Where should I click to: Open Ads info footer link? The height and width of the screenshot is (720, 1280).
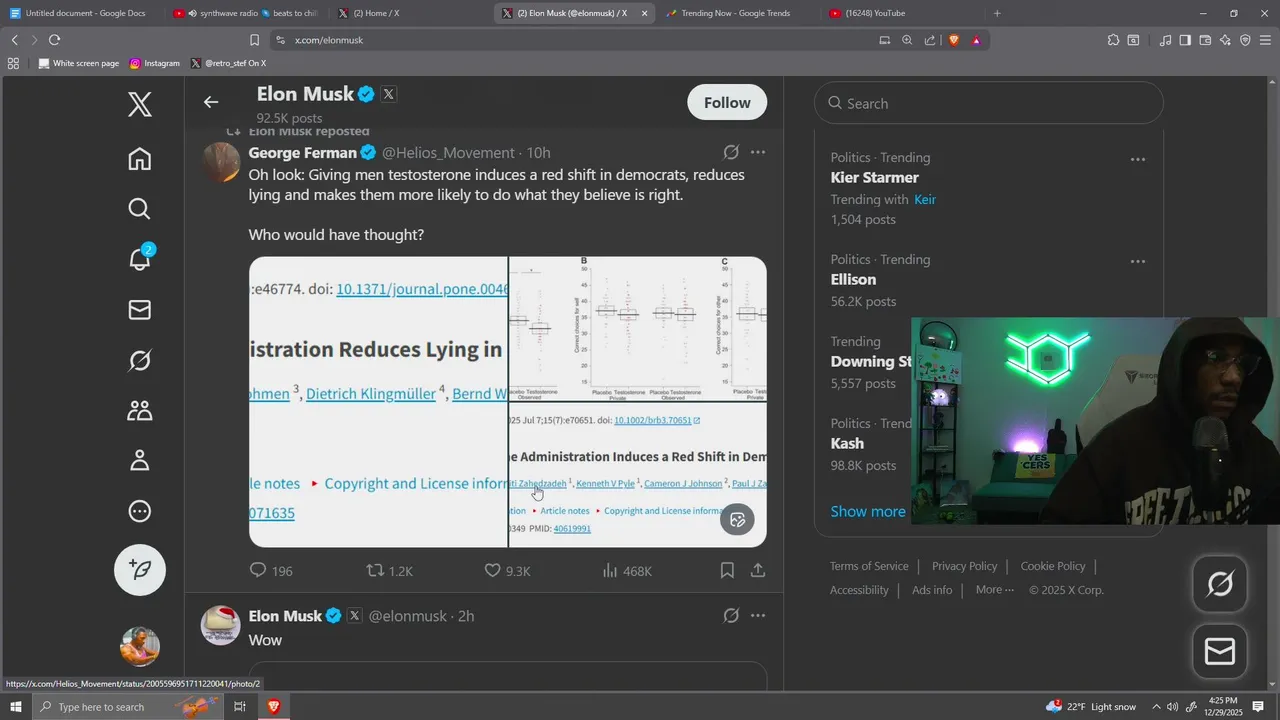coord(932,590)
